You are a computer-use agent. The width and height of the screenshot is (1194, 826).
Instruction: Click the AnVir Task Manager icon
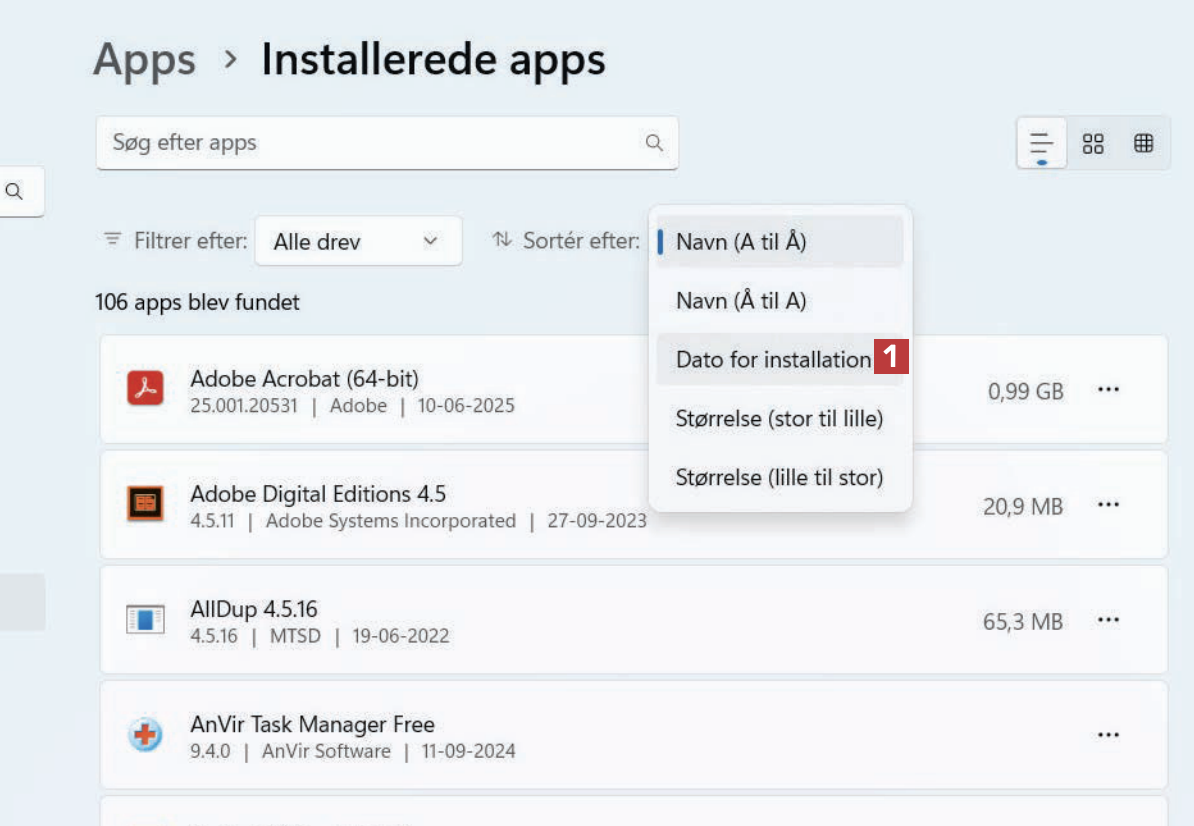tap(145, 736)
